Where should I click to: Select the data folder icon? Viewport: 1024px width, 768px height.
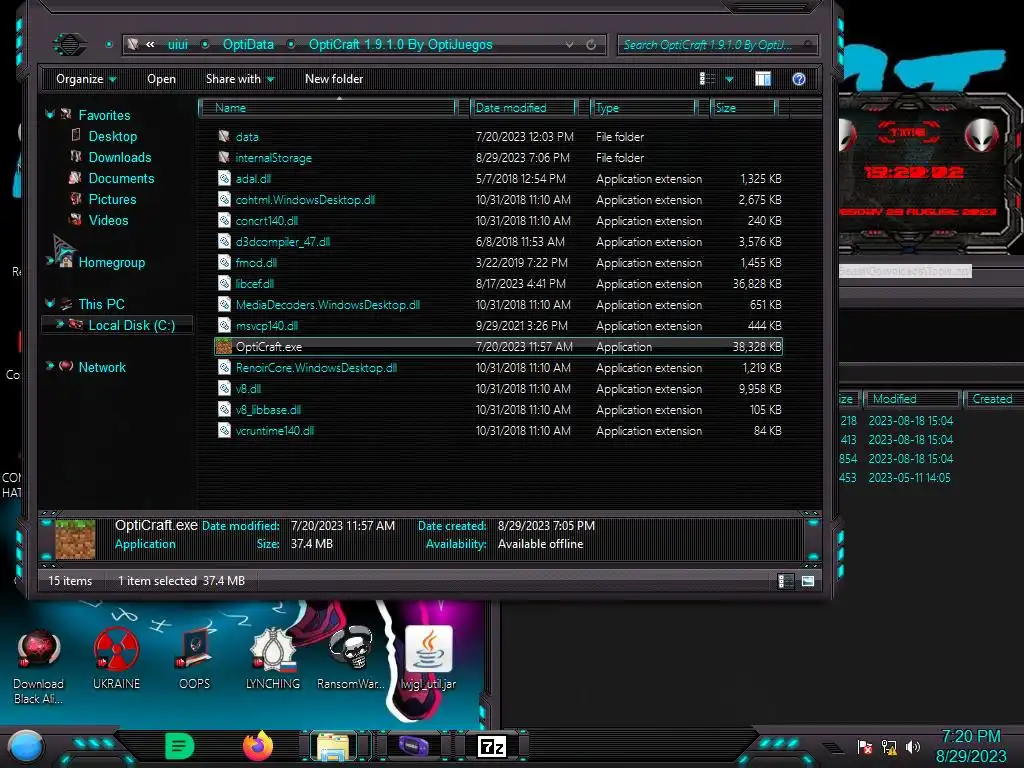pos(224,136)
